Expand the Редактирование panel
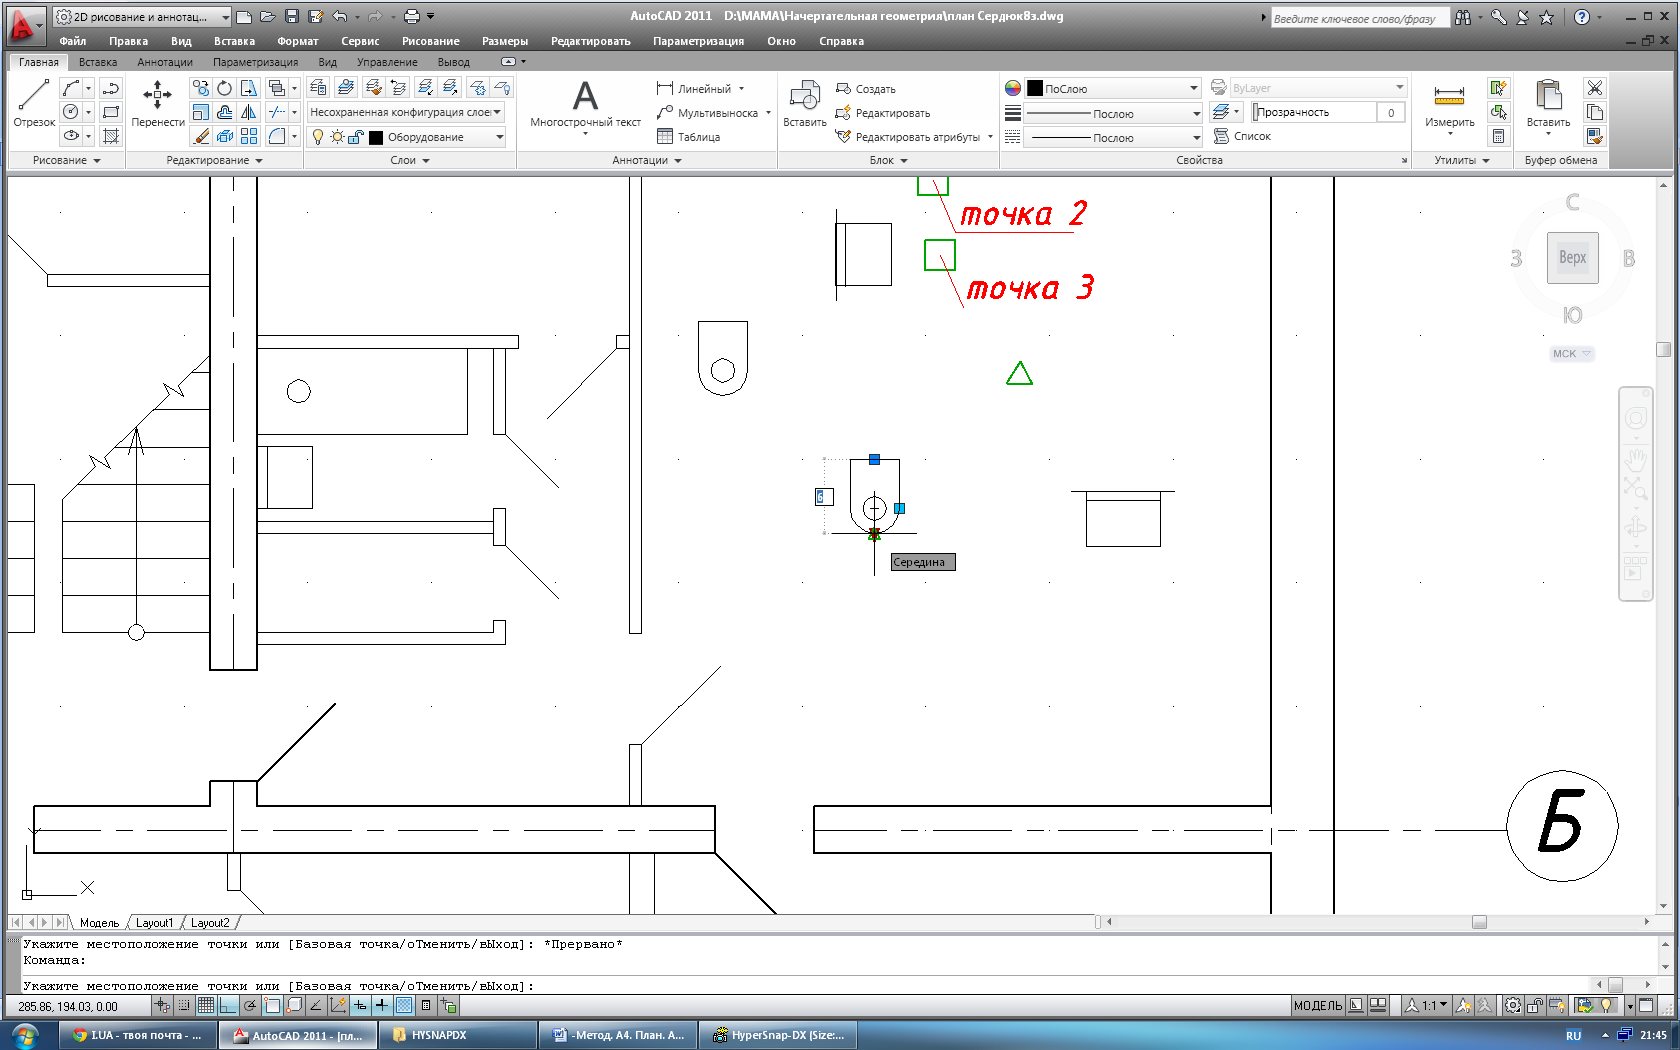The width and height of the screenshot is (1680, 1050). pyautogui.click(x=214, y=160)
